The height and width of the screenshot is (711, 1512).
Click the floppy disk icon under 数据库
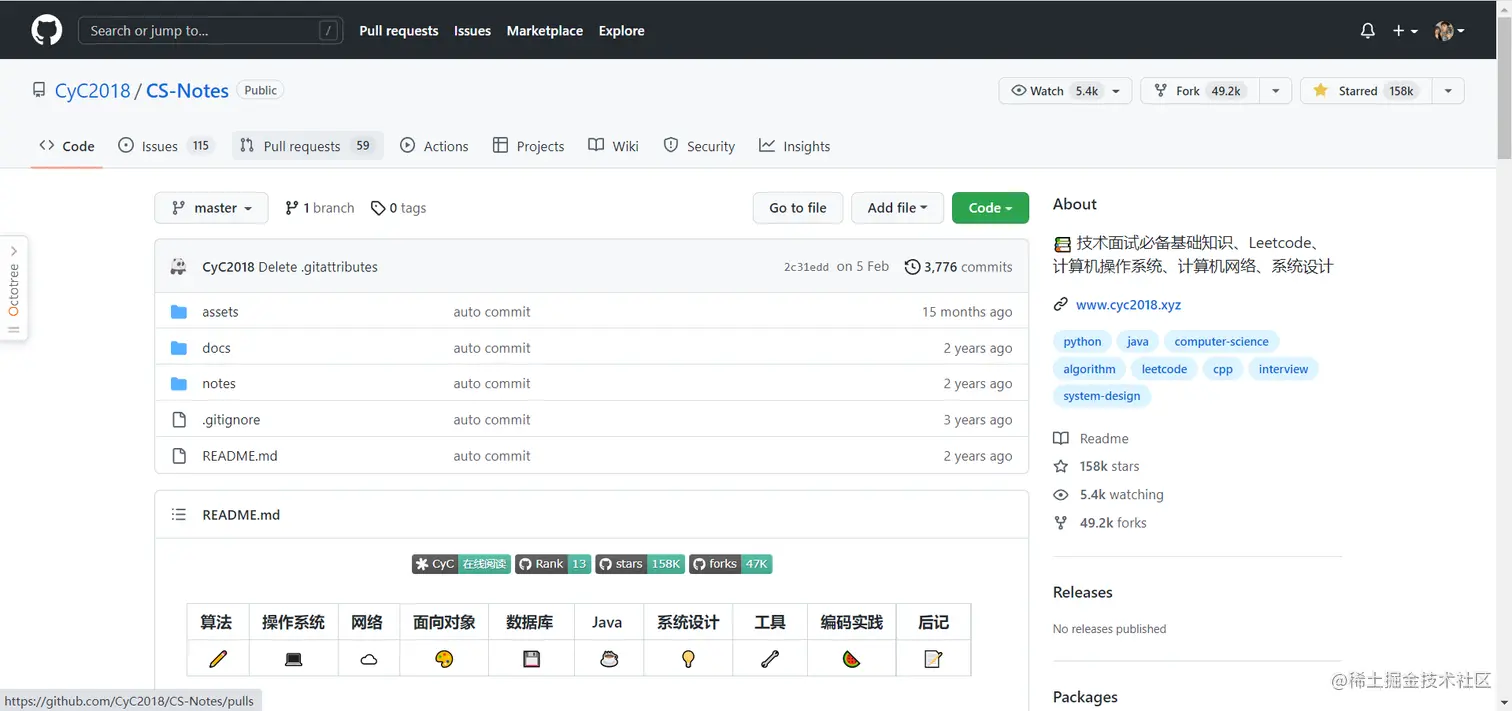point(531,659)
